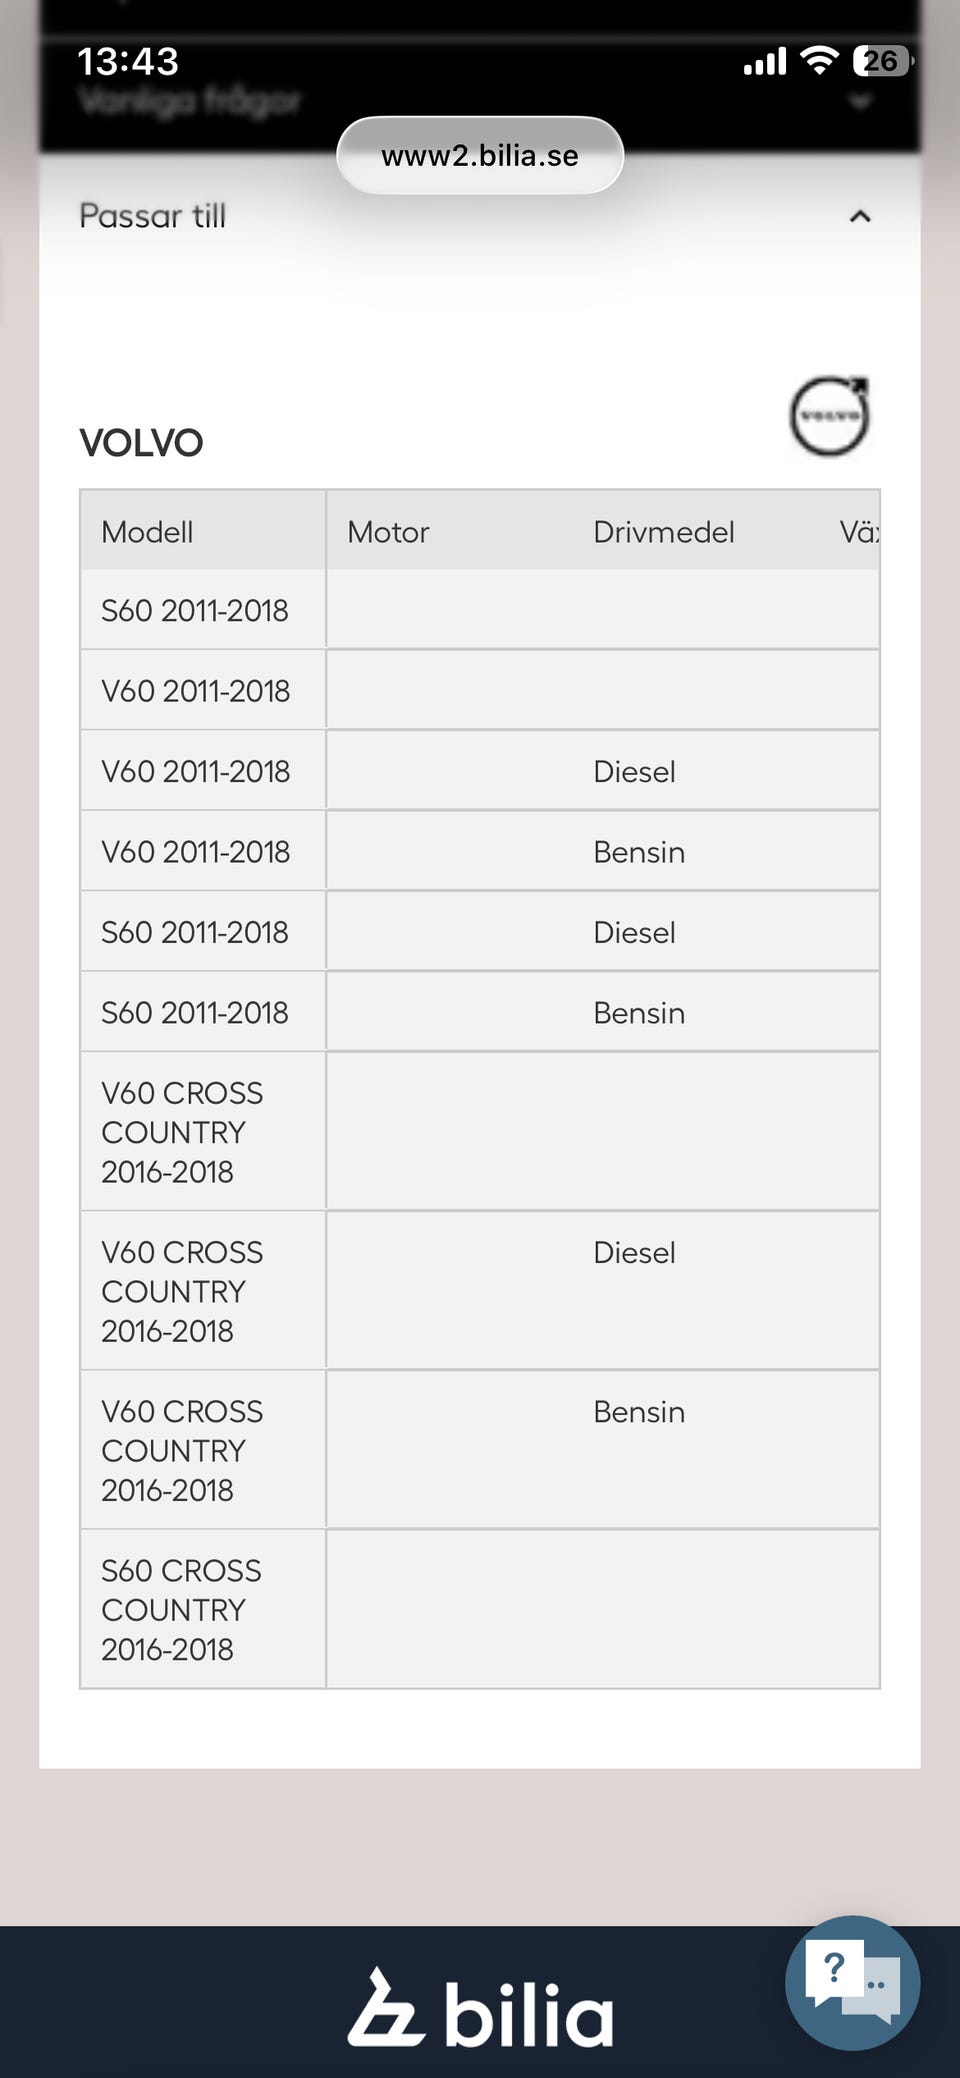Click the Drivmedel column header

click(663, 532)
